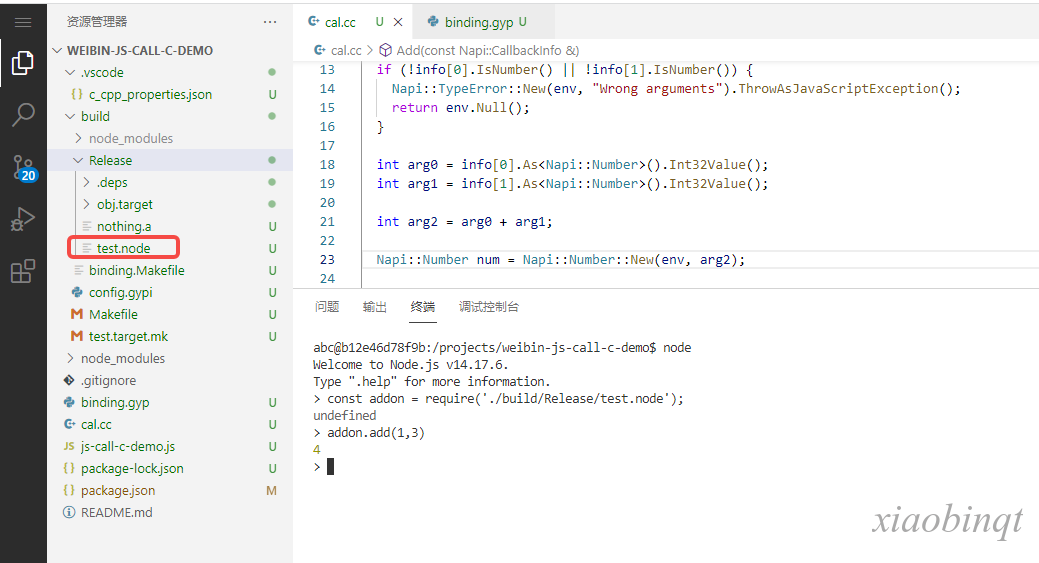Expand the .deps folder
Image resolution: width=1039 pixels, height=563 pixels.
(86, 182)
